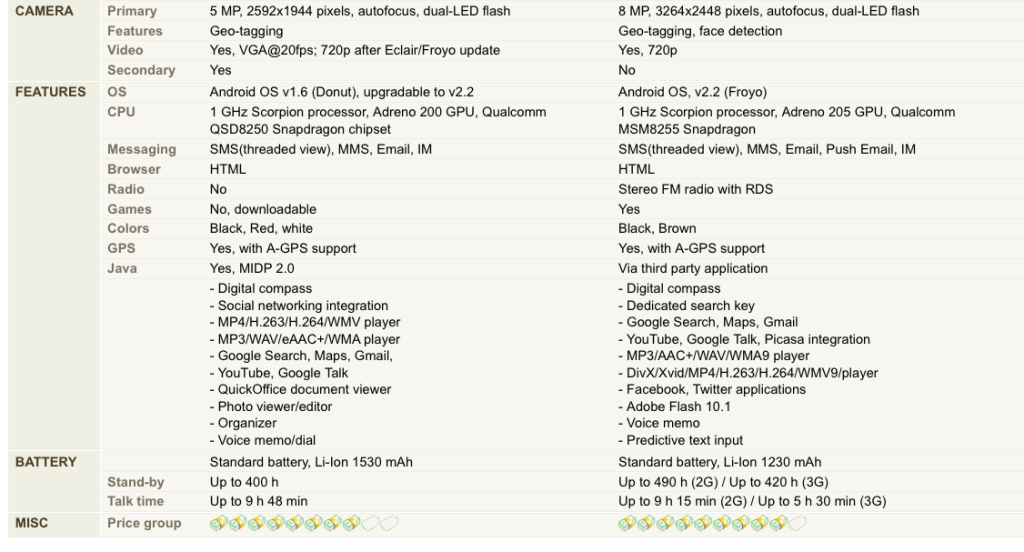Click the Radio row label
The image size is (1024, 552).
(125, 189)
